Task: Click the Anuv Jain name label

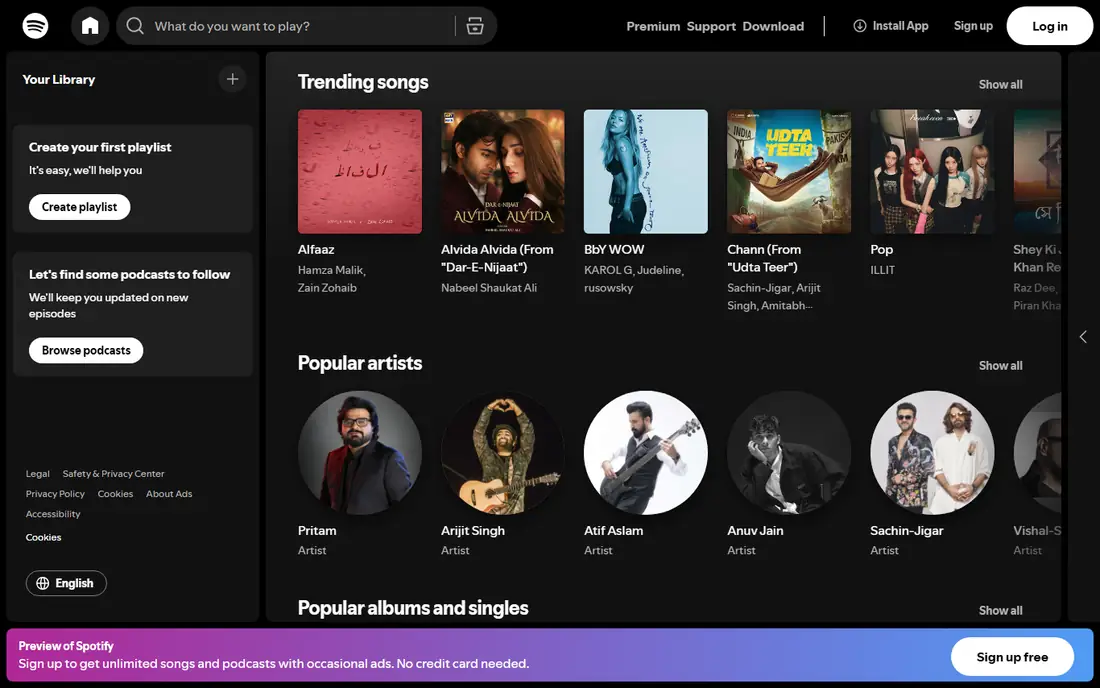Action: (755, 530)
